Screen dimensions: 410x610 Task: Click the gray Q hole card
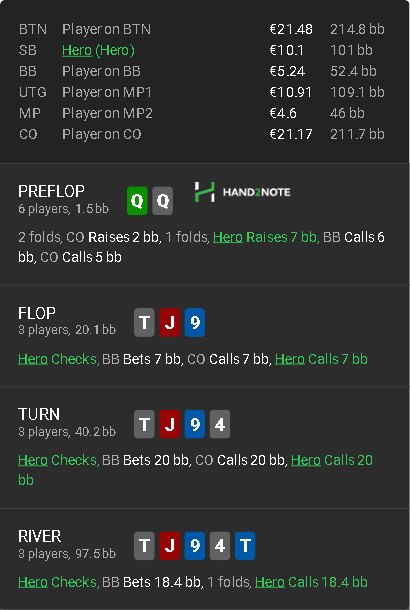pos(163,201)
